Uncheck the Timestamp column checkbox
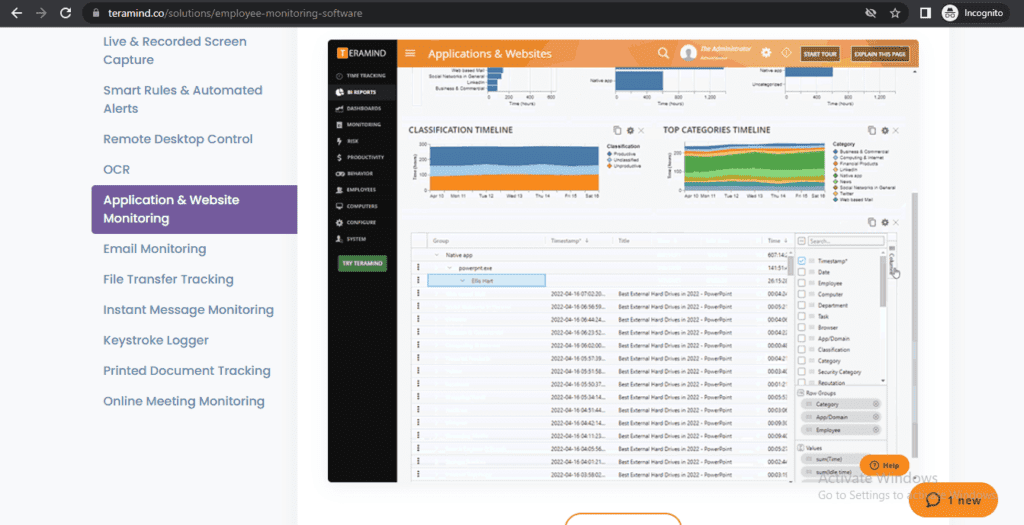This screenshot has height=525, width=1024. 802,261
